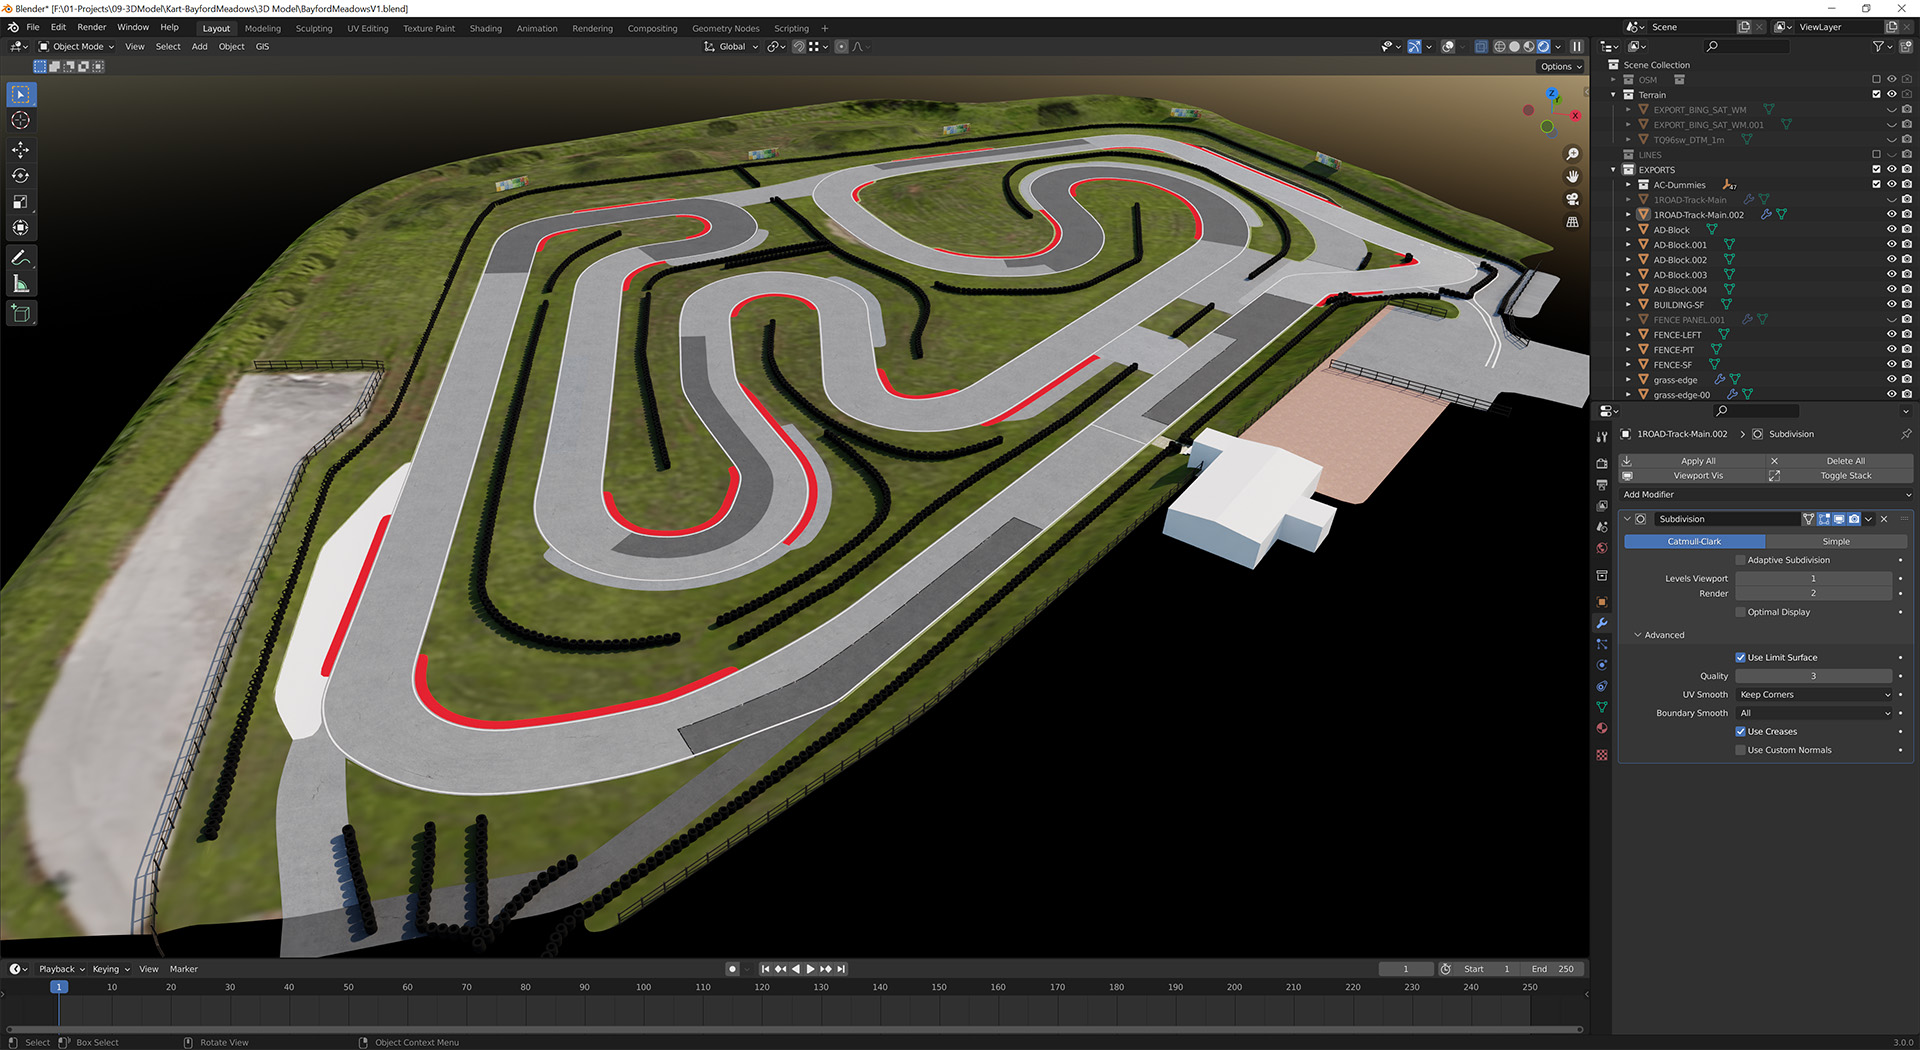Toggle Terrain collection exclude checkbox

(1876, 95)
